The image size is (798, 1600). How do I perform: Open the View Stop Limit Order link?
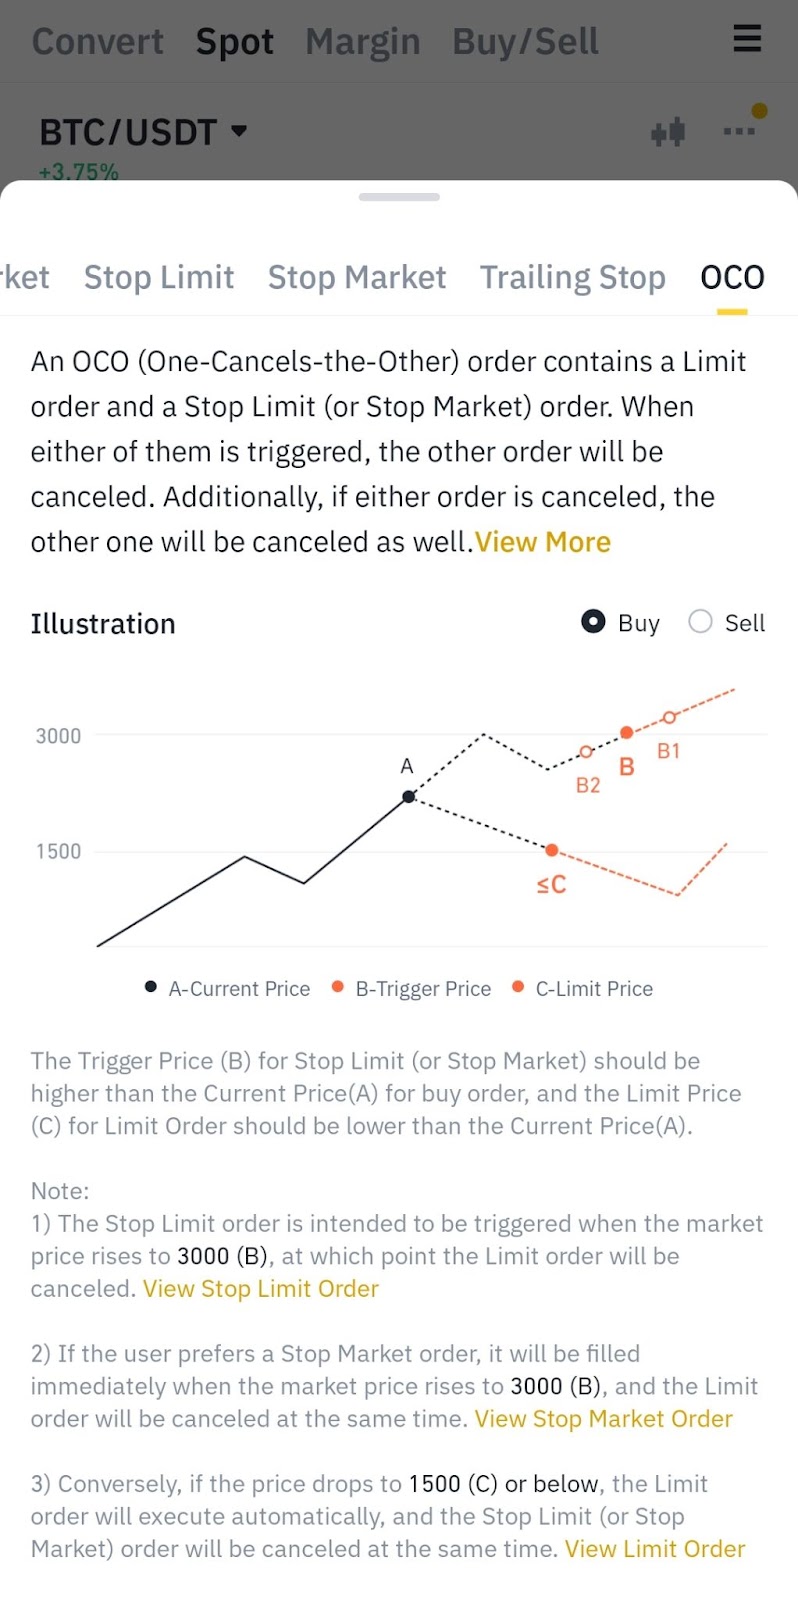coord(261,1288)
